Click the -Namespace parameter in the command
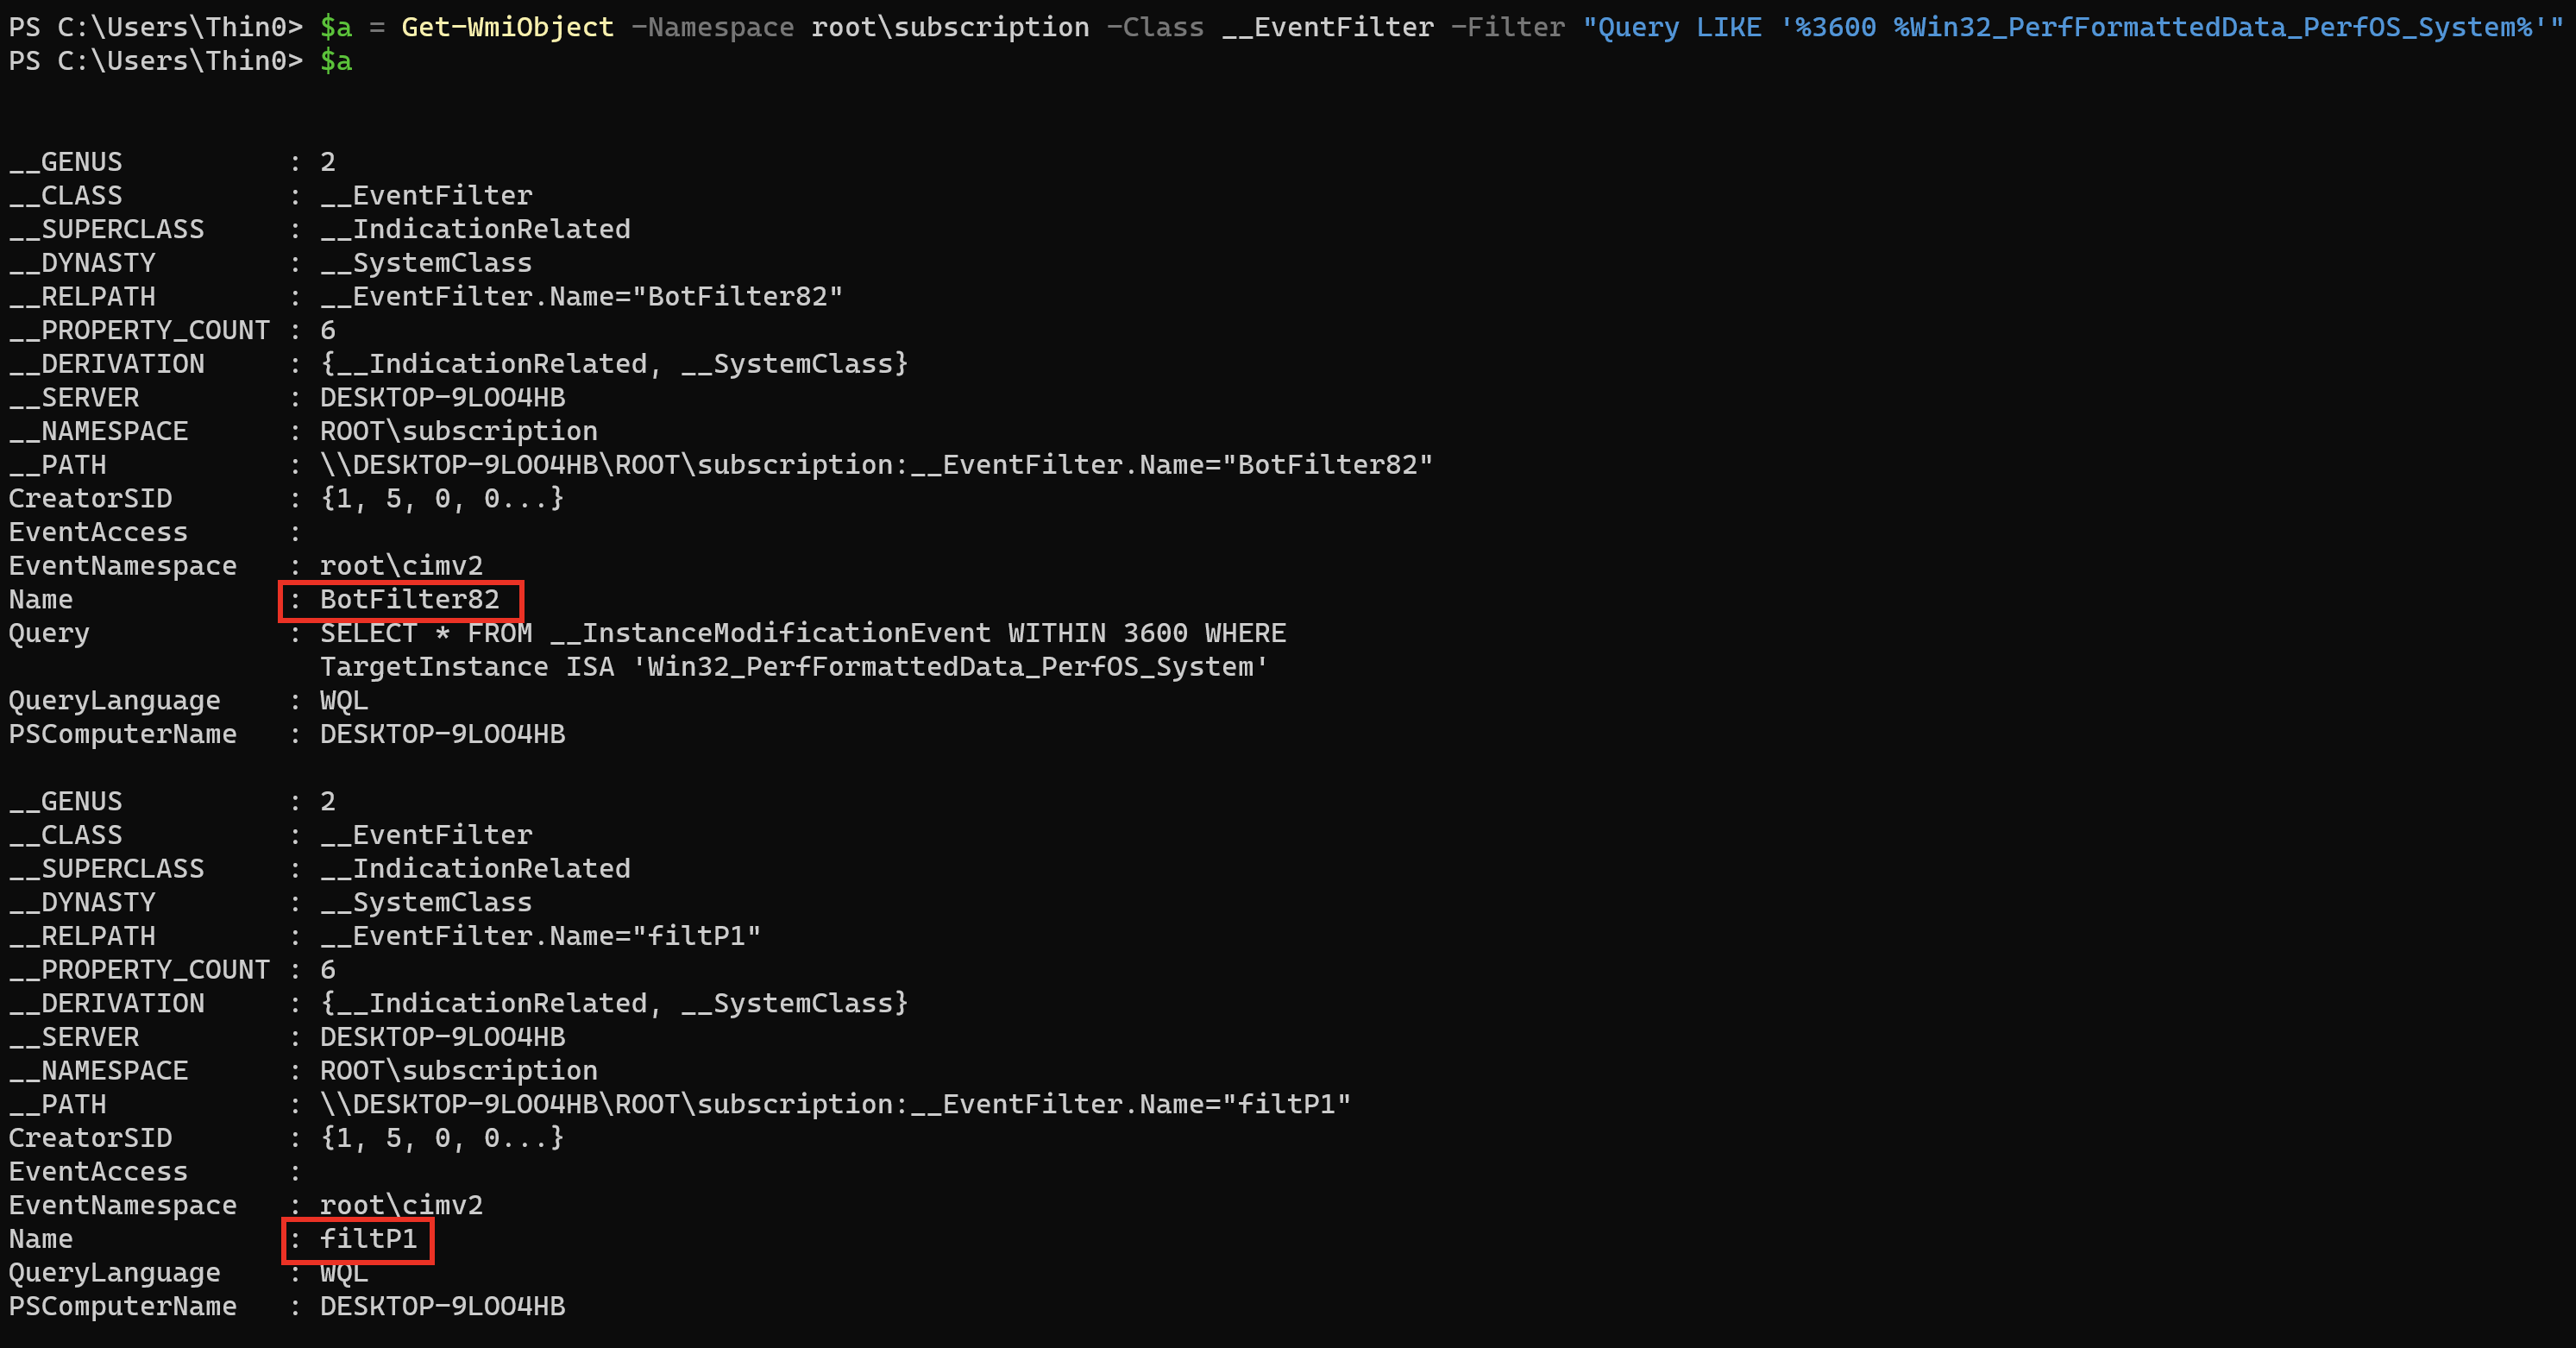 [x=712, y=27]
